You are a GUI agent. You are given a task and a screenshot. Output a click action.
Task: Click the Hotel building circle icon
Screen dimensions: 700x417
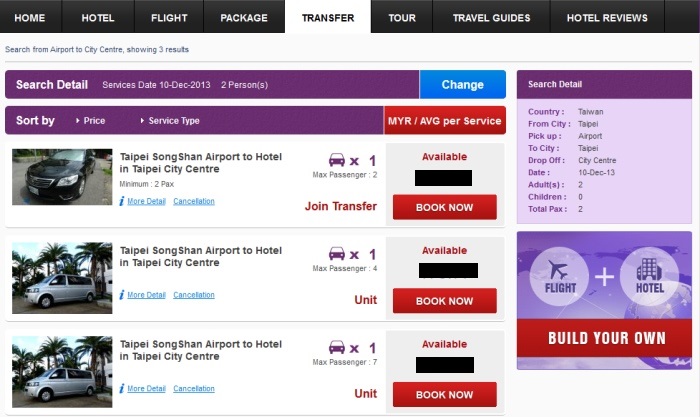pyautogui.click(x=650, y=277)
